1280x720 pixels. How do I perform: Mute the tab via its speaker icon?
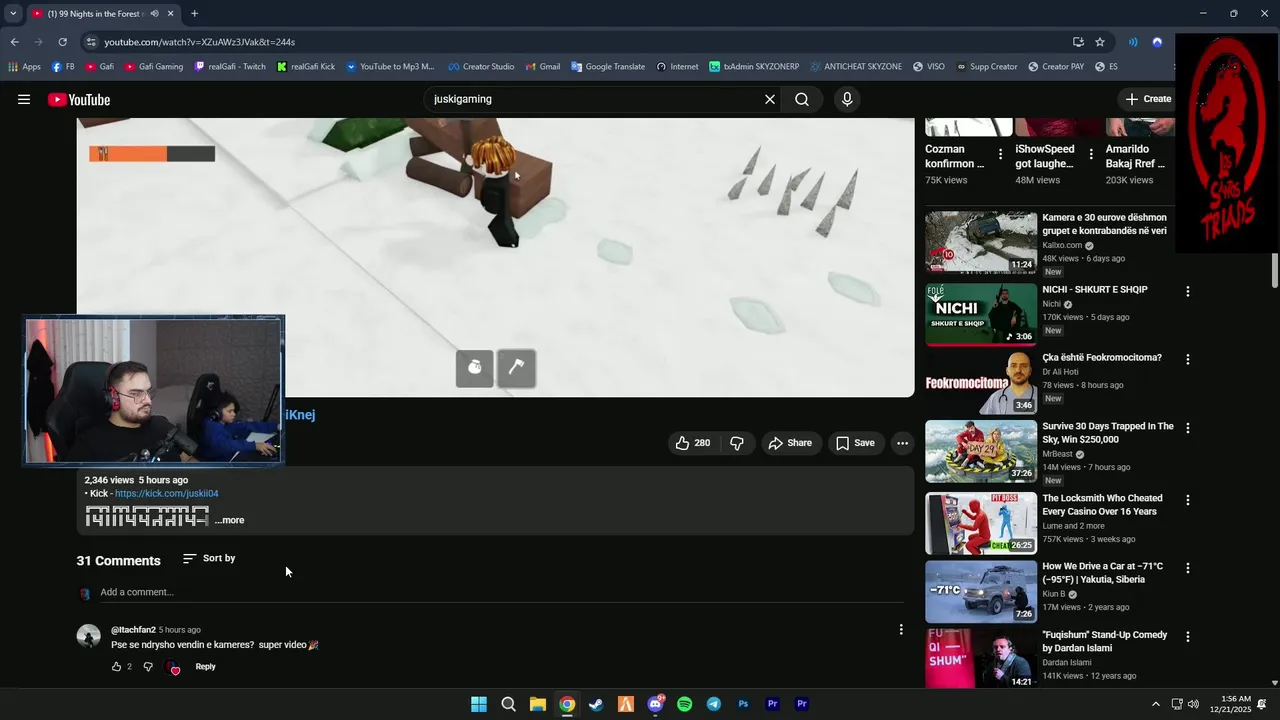pos(154,14)
